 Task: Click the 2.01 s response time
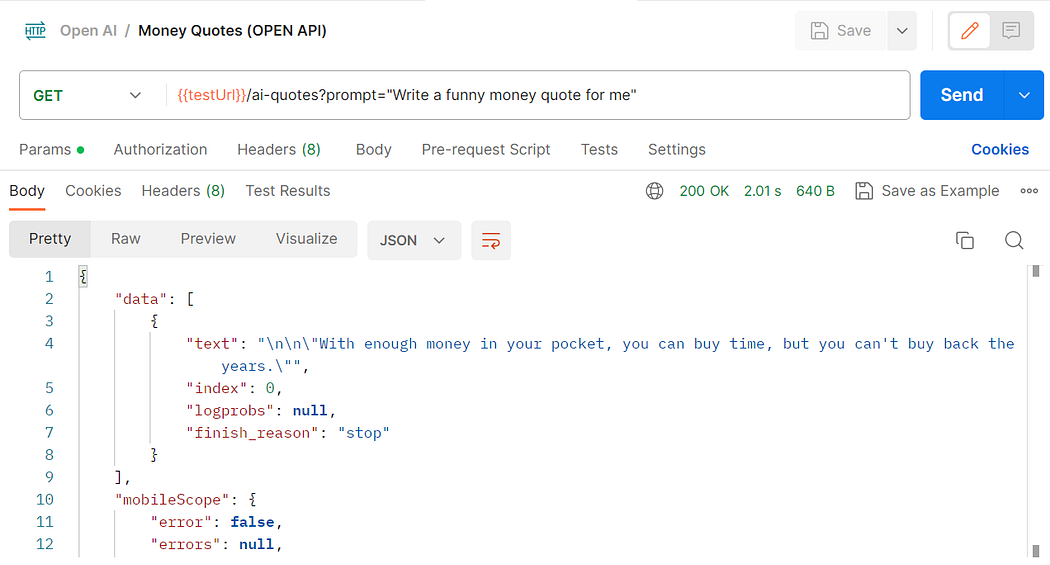point(762,191)
